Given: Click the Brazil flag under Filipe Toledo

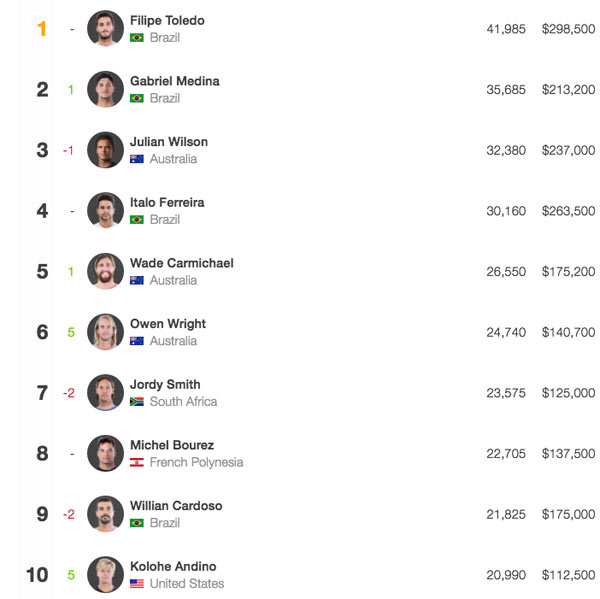Looking at the screenshot, I should 137,38.
